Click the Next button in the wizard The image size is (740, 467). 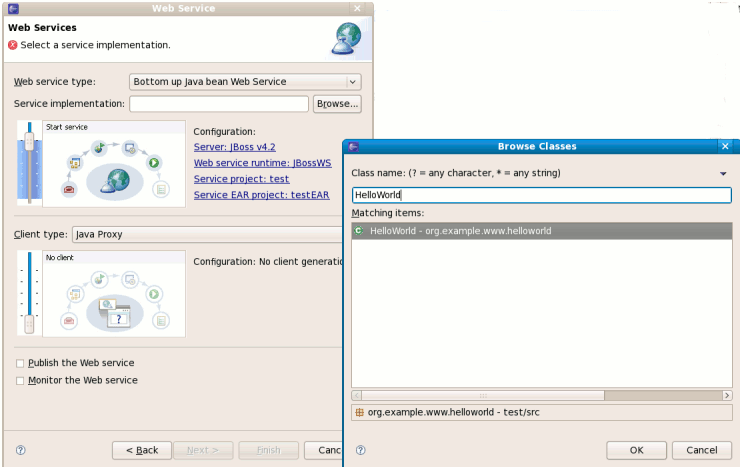pos(203,450)
